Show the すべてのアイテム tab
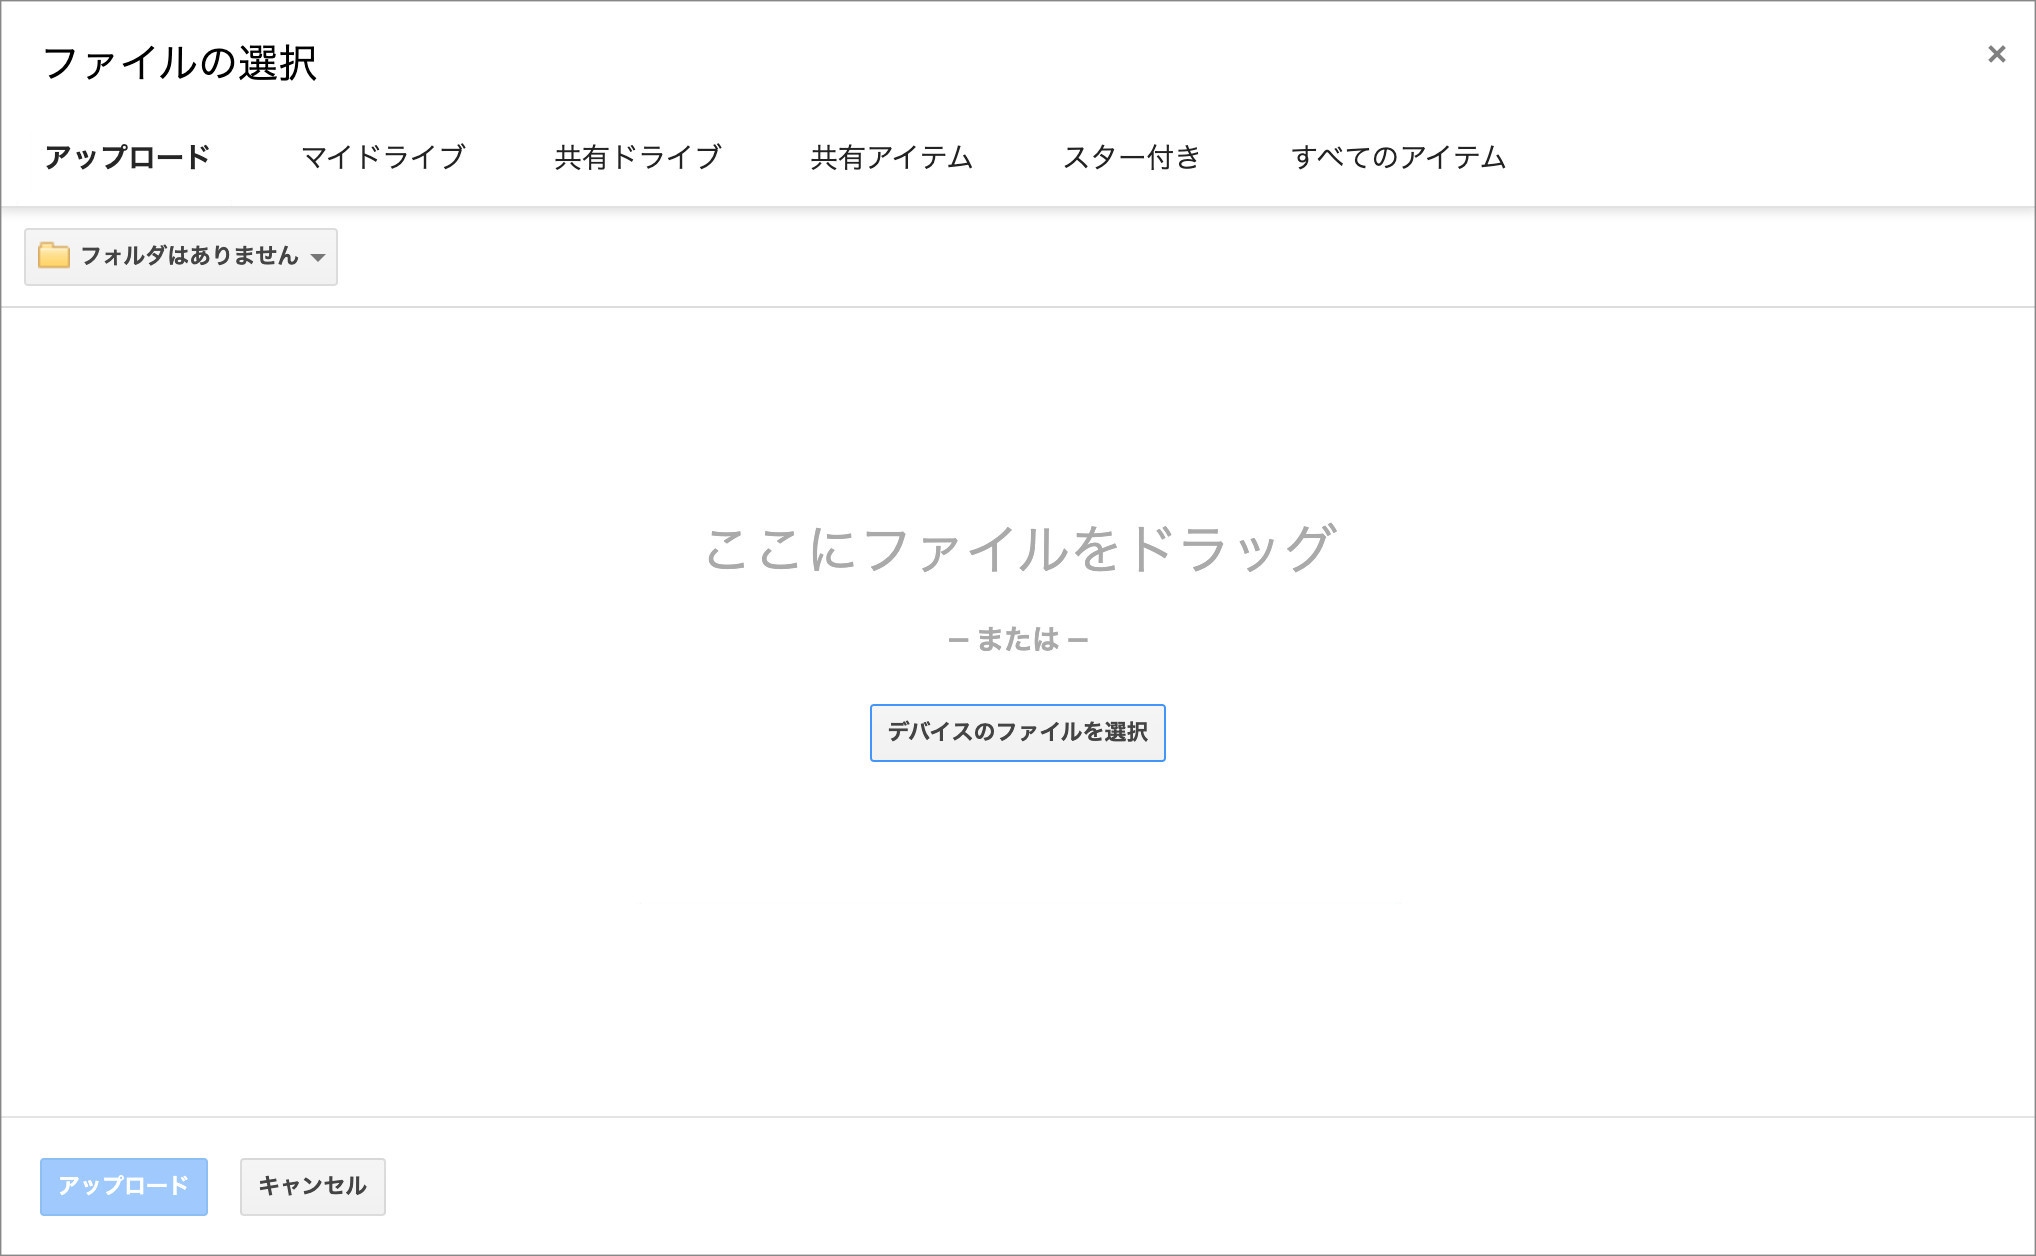 (x=1398, y=157)
